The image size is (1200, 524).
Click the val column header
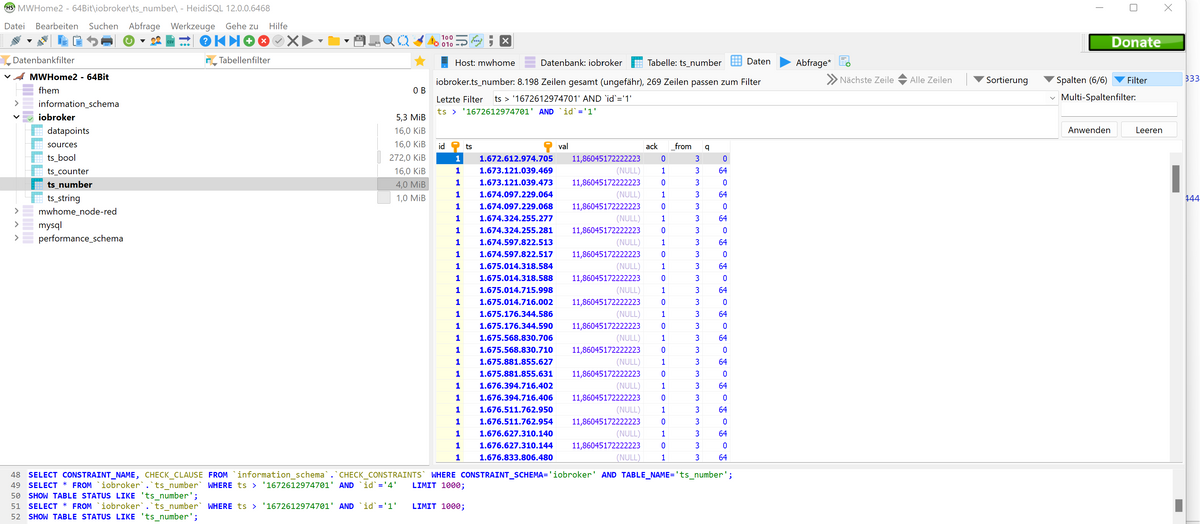click(598, 146)
